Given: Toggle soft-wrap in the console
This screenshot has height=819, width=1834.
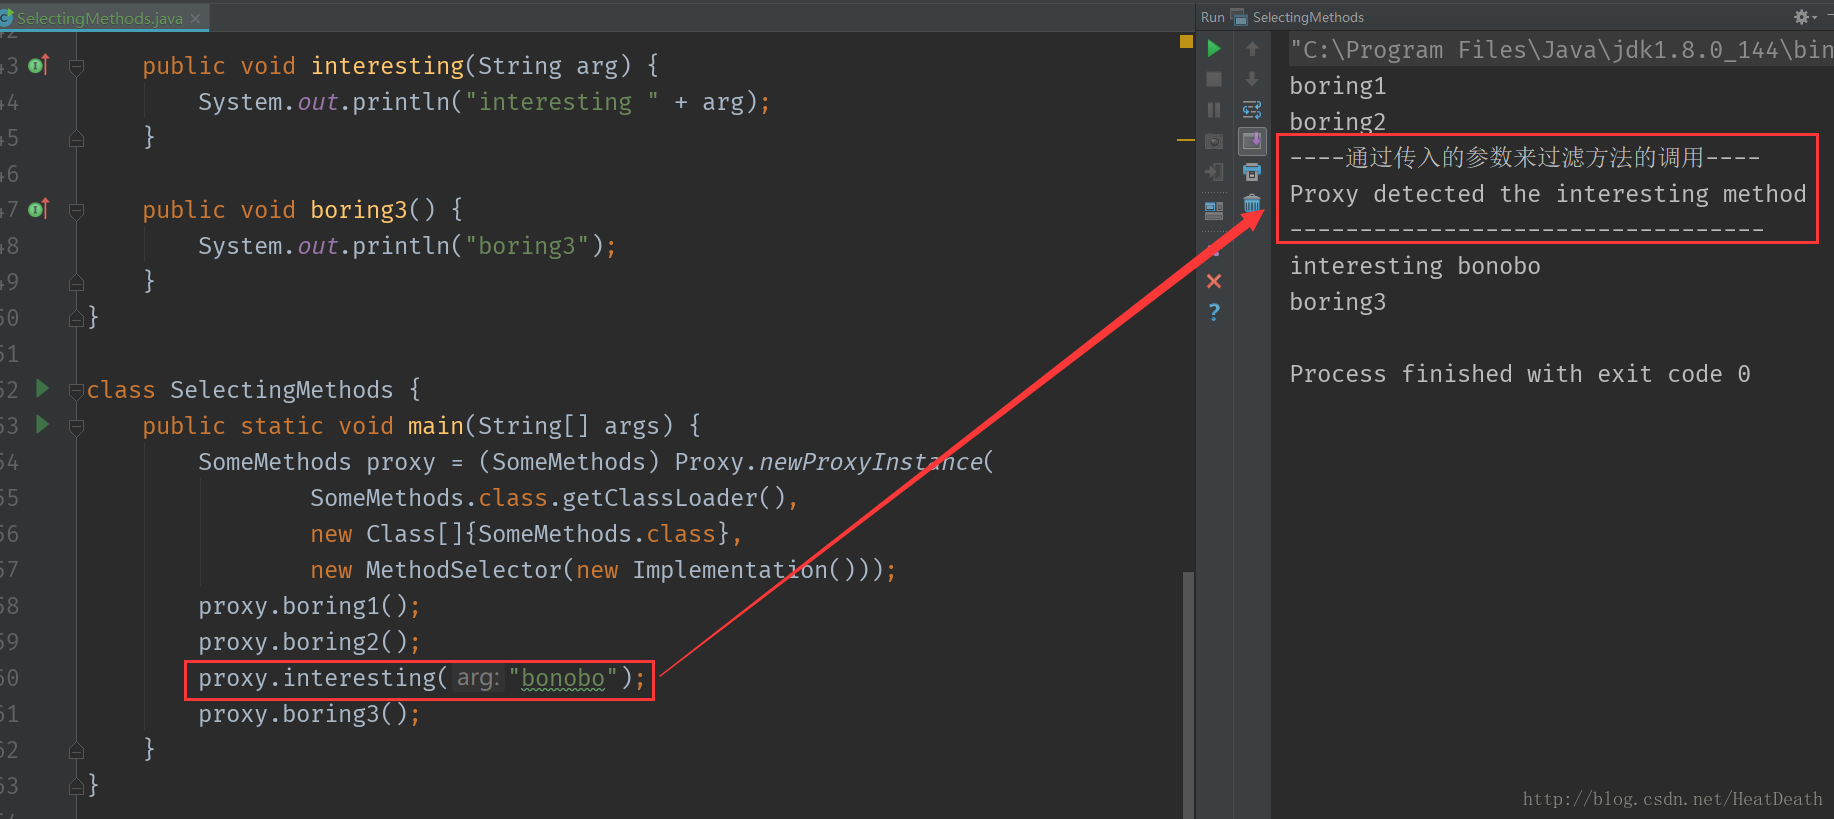Looking at the screenshot, I should [x=1252, y=110].
